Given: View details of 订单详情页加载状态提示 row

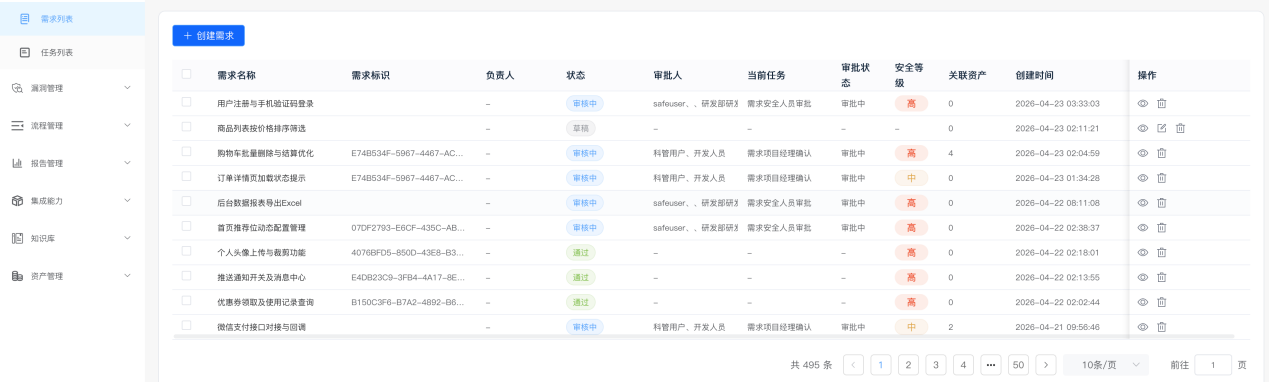Looking at the screenshot, I should pyautogui.click(x=1143, y=178).
